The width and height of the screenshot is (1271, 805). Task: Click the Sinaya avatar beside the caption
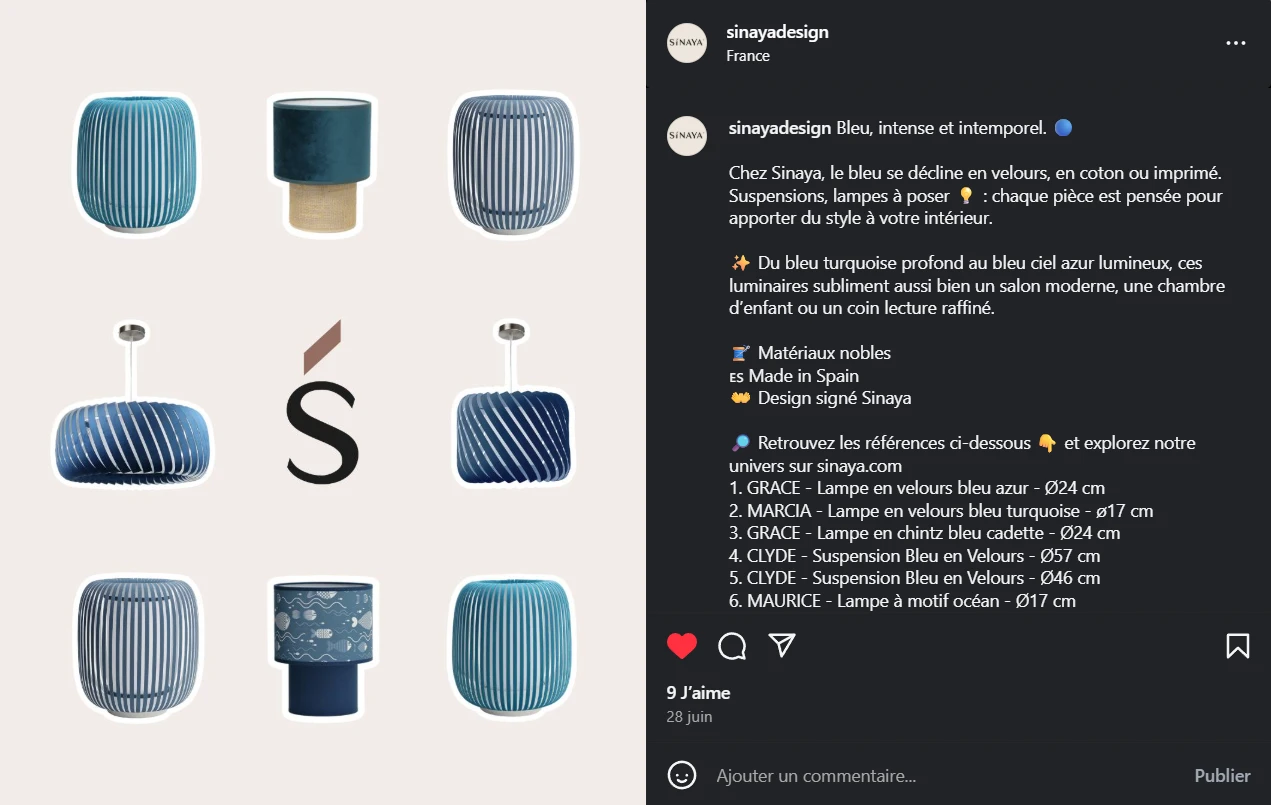pos(687,135)
